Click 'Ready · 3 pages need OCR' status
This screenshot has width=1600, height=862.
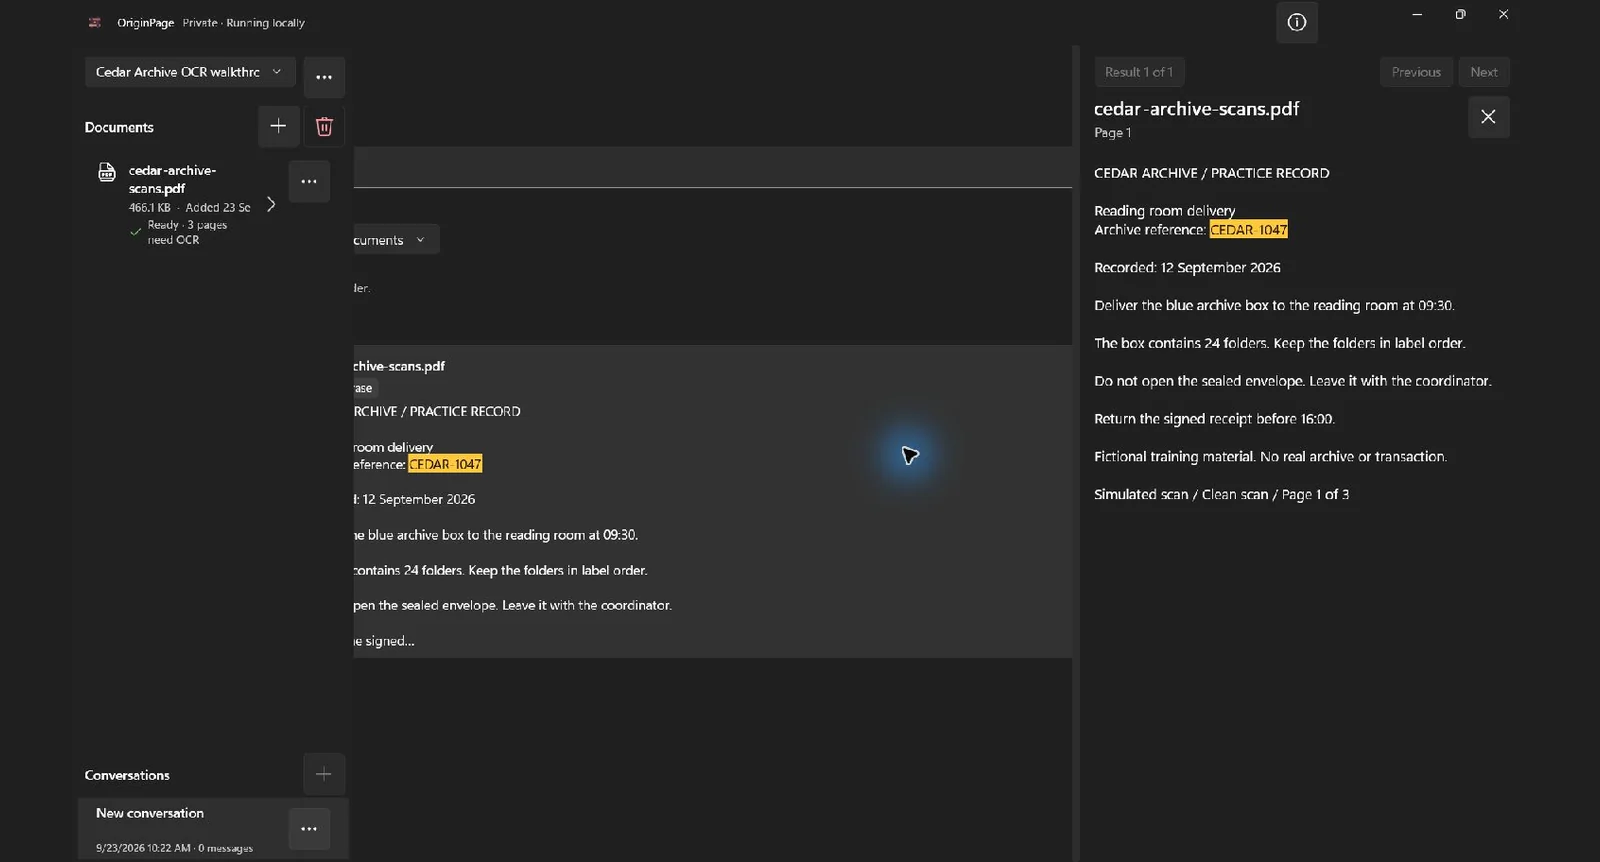click(x=187, y=232)
